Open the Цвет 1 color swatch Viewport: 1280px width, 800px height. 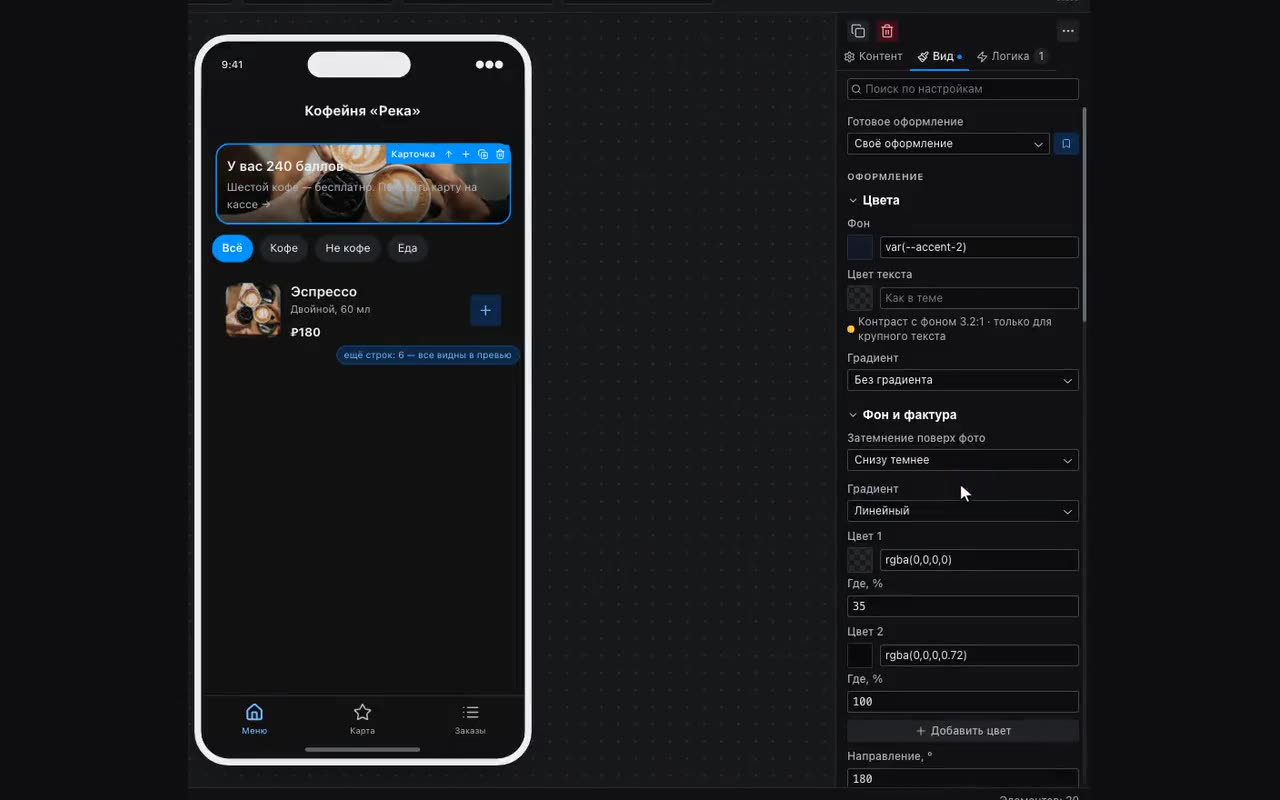pyautogui.click(x=860, y=560)
